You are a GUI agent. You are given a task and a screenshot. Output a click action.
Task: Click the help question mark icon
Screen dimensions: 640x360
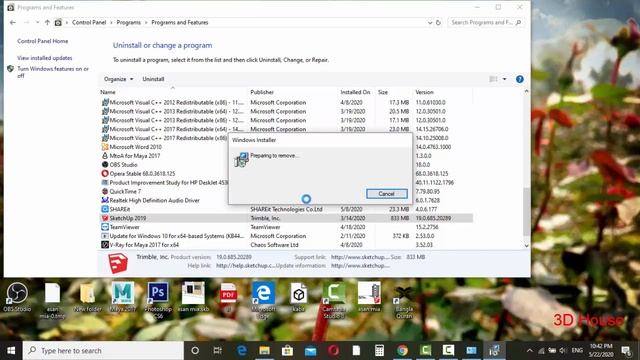click(x=520, y=79)
